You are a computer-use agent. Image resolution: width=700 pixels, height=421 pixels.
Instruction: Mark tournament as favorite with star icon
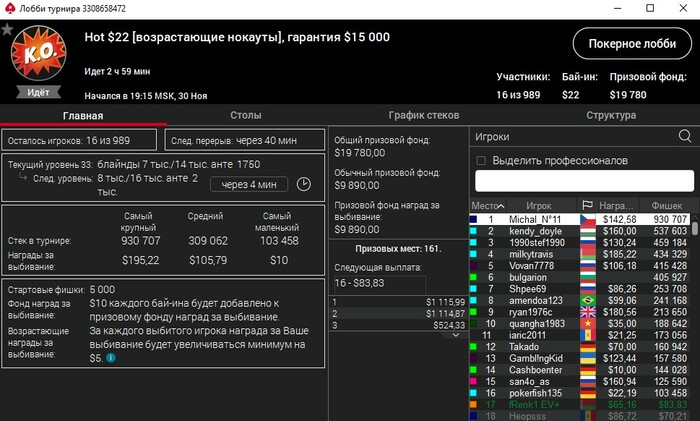[x=7, y=29]
